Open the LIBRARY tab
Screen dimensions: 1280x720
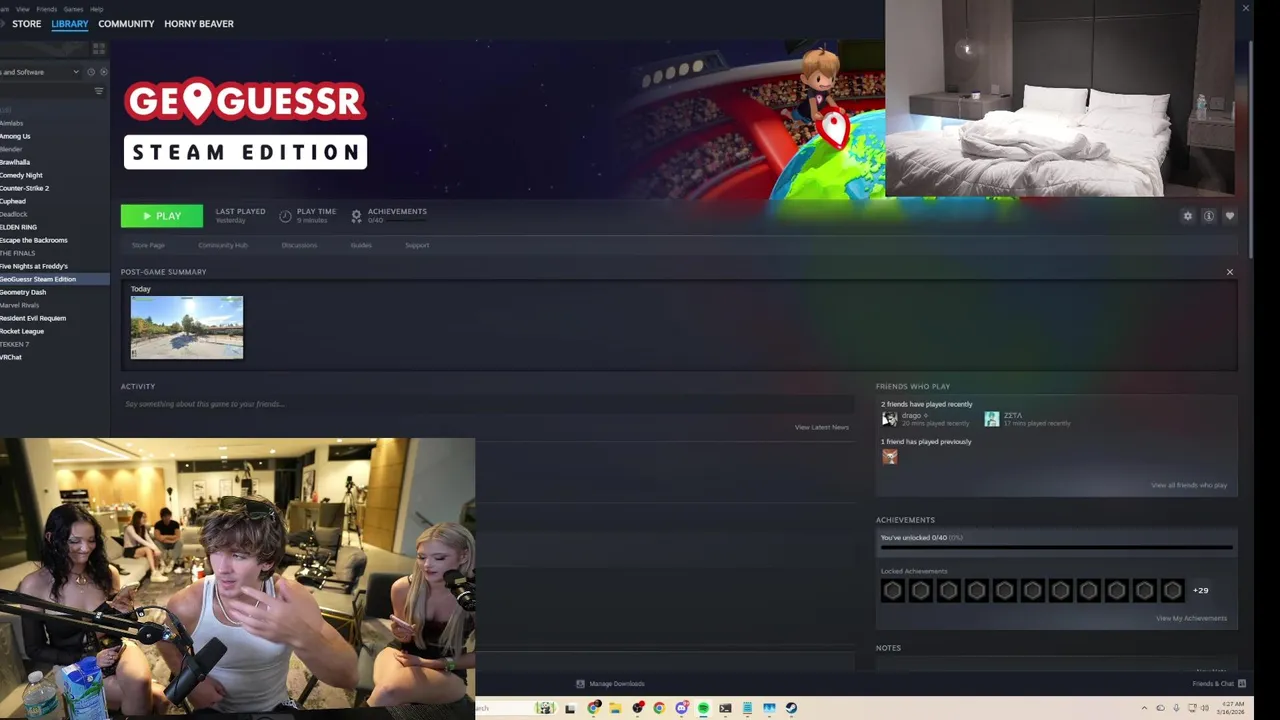(x=70, y=24)
